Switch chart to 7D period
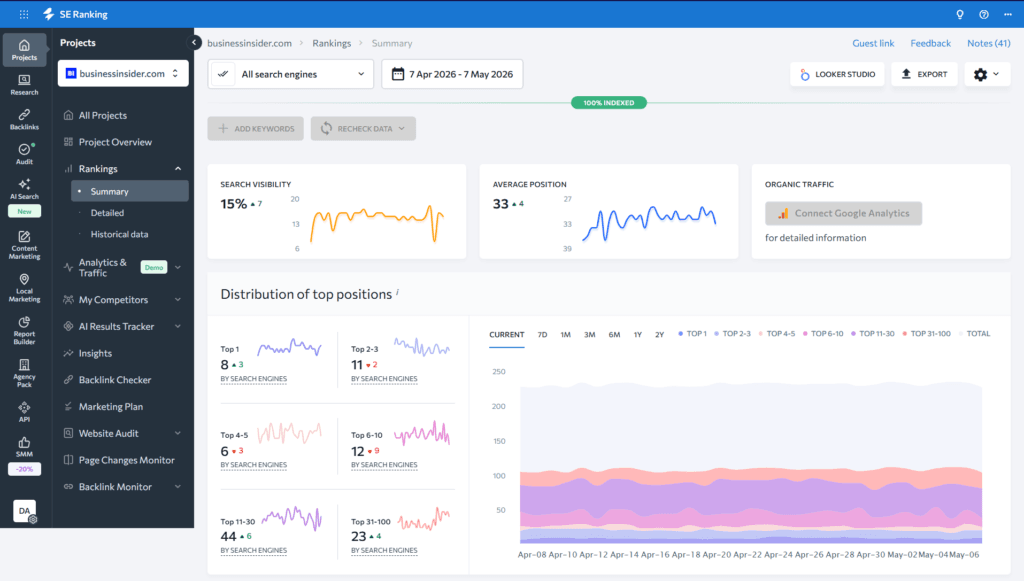Screen dimensions: 1024x581 [x=542, y=334]
